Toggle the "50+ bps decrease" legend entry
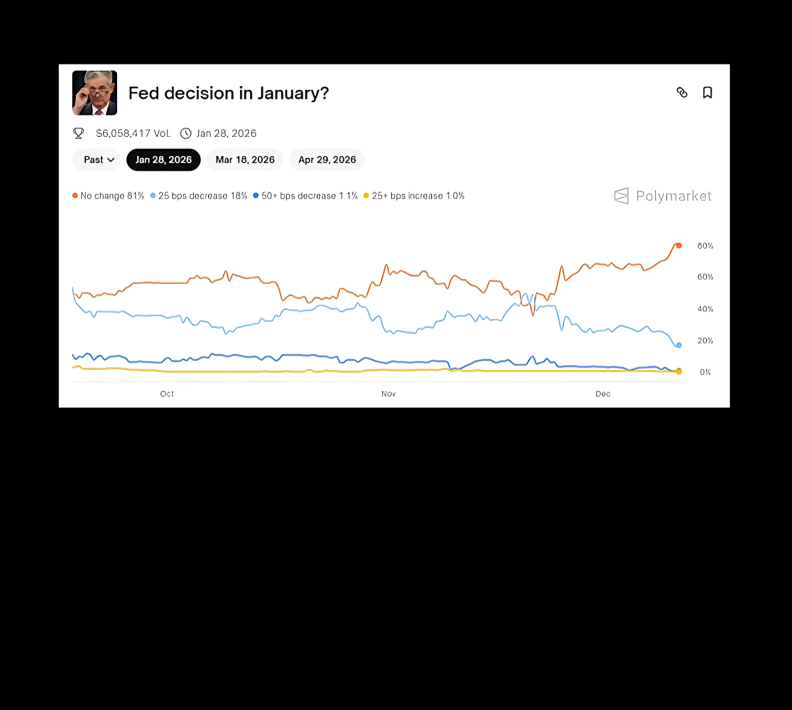The height and width of the screenshot is (710, 792). (x=305, y=196)
